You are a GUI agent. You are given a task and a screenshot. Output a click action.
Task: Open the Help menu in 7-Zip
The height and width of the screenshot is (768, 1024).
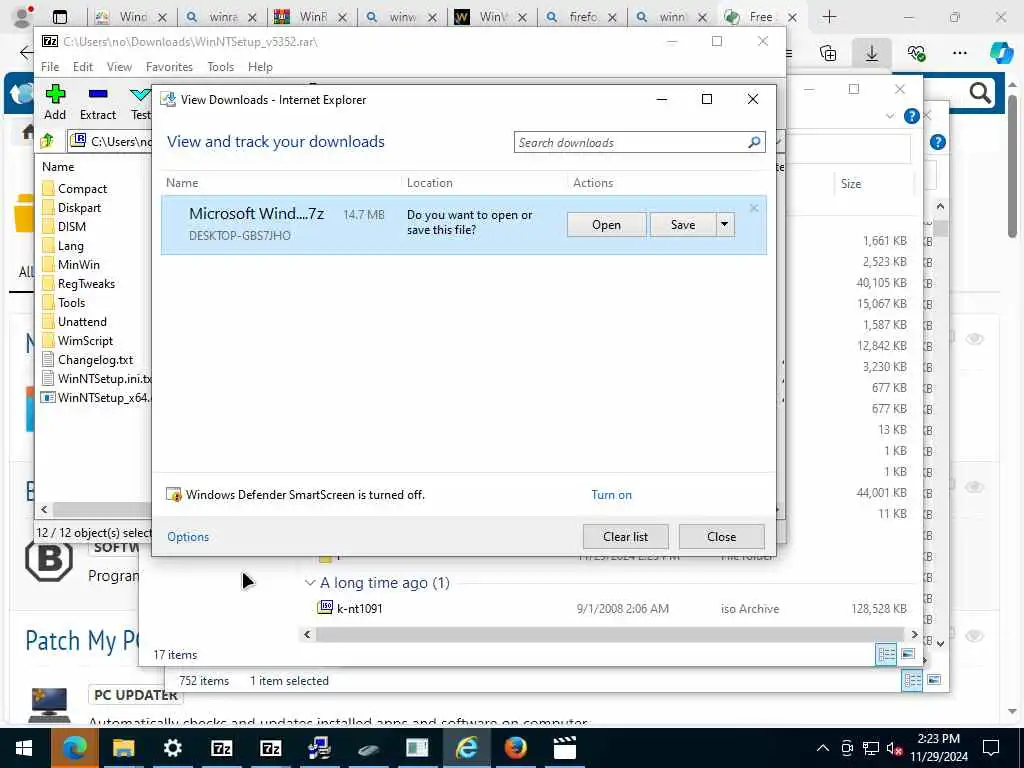260,67
